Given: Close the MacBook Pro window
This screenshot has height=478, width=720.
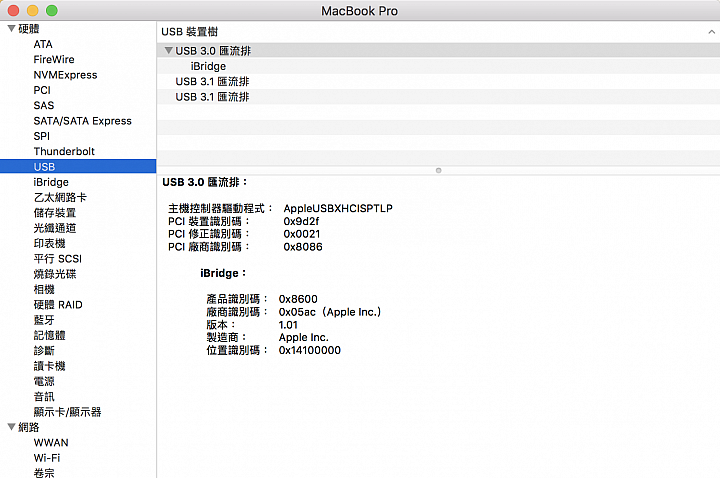Looking at the screenshot, I should click(13, 10).
